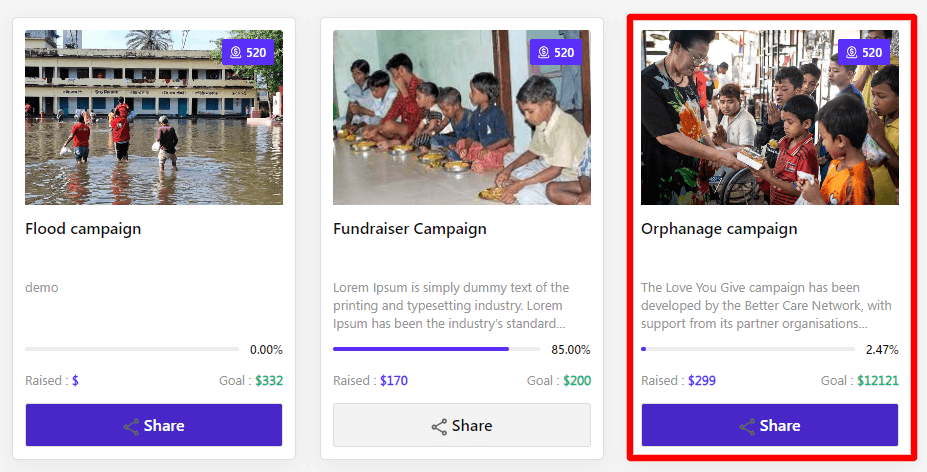This screenshot has height=472, width=927.
Task: Click the Fundraiser Campaign 85.00% progress bar
Action: tap(436, 349)
